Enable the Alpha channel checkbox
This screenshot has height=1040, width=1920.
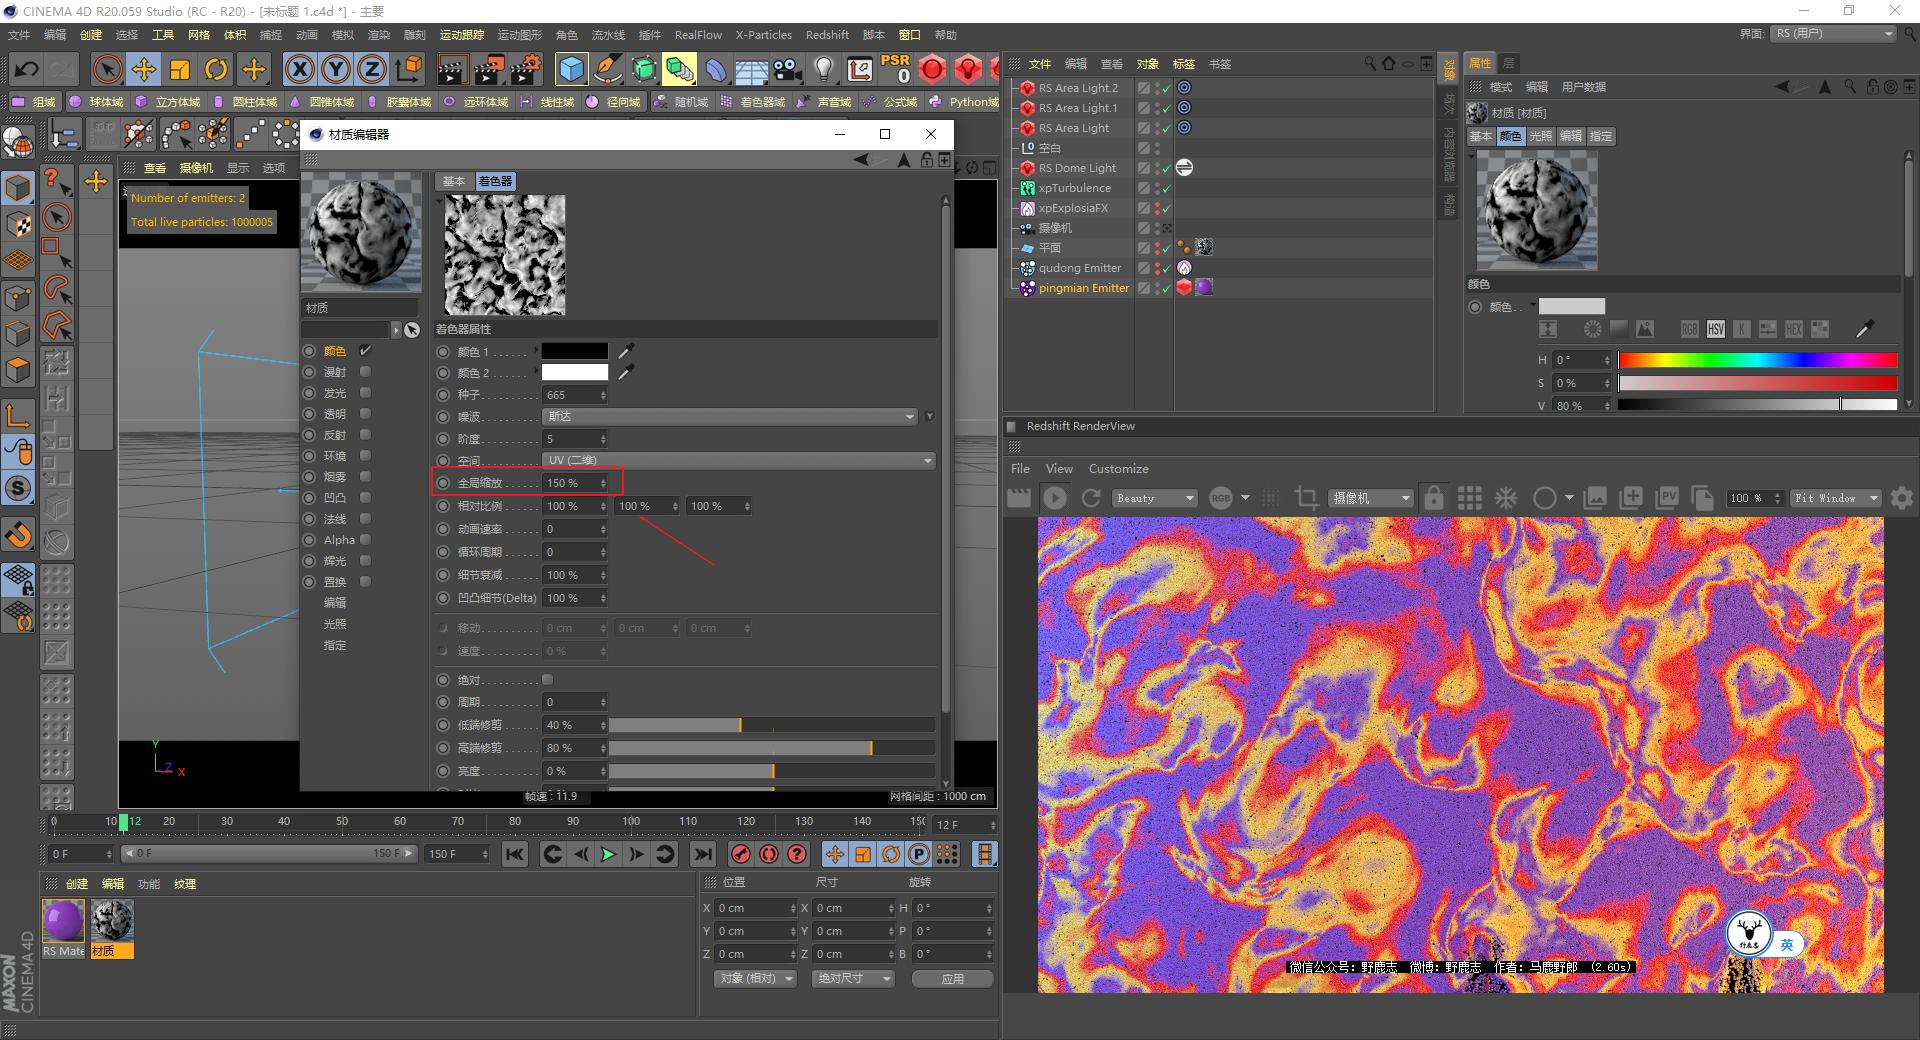tap(366, 540)
